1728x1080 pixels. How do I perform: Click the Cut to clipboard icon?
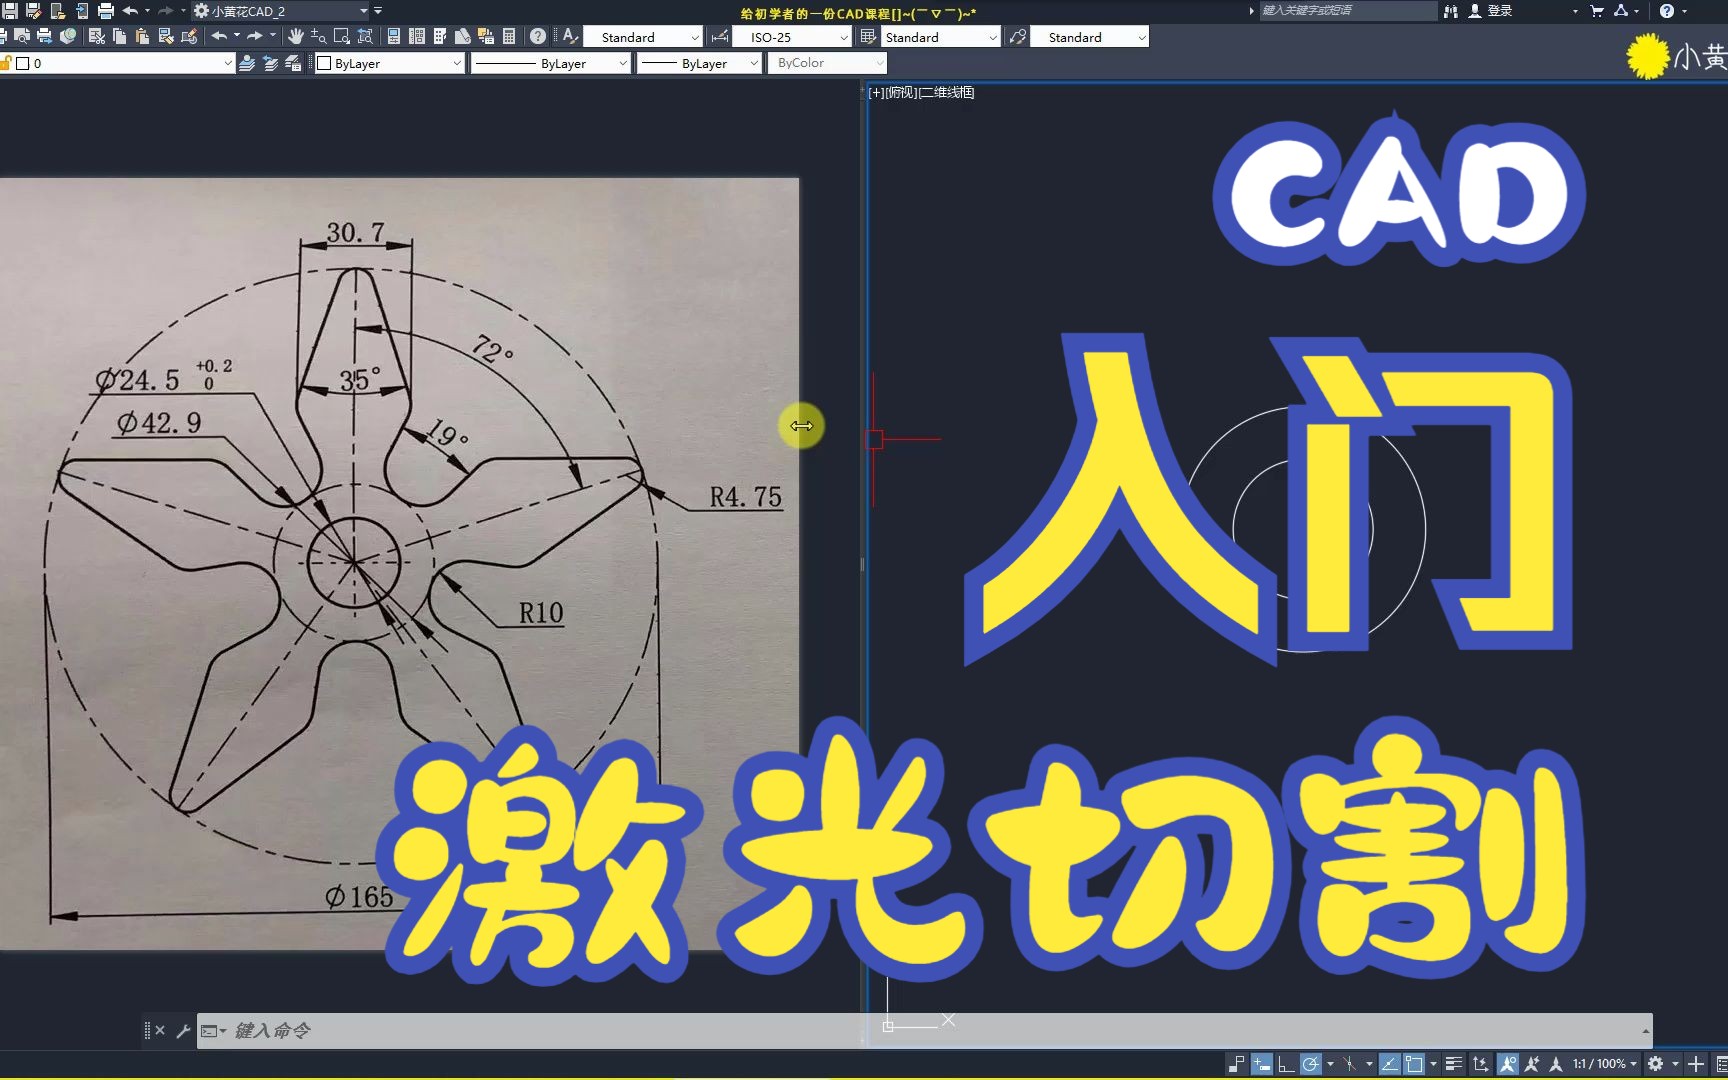(96, 36)
